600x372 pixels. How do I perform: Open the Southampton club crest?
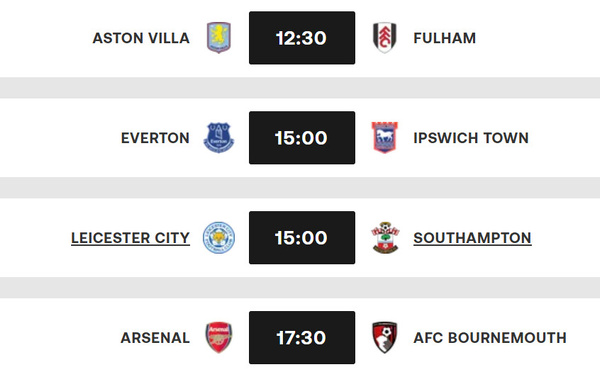coord(385,238)
